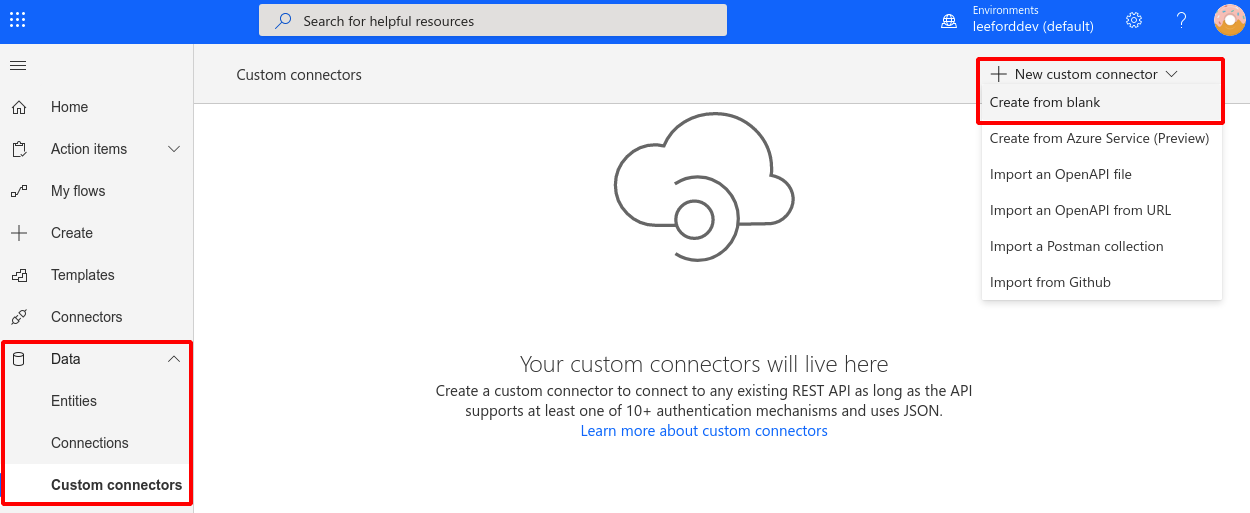This screenshot has width=1250, height=513.
Task: Open the Settings gear icon
Action: pos(1134,20)
